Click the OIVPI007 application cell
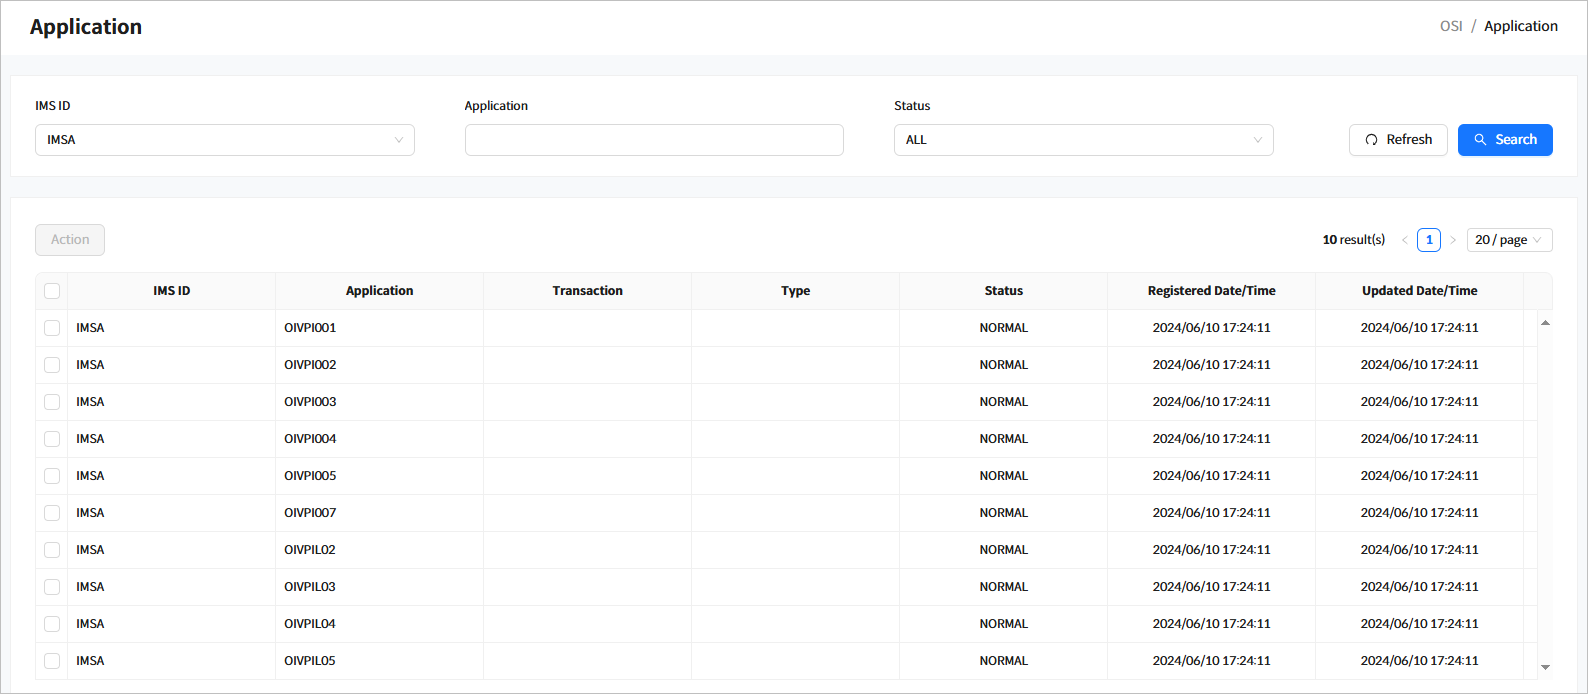 310,513
